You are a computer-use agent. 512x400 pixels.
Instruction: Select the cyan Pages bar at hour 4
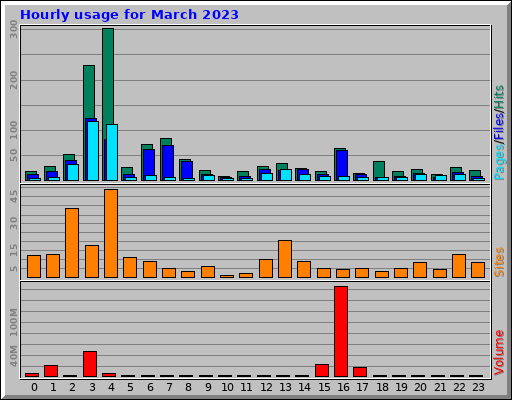pyautogui.click(x=112, y=152)
